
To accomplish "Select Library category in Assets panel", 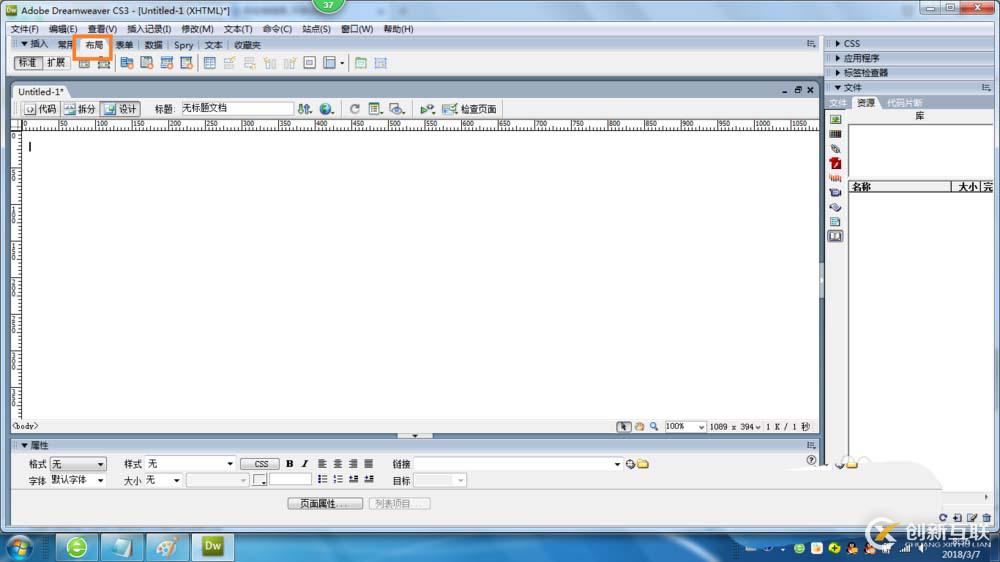I will tap(835, 237).
